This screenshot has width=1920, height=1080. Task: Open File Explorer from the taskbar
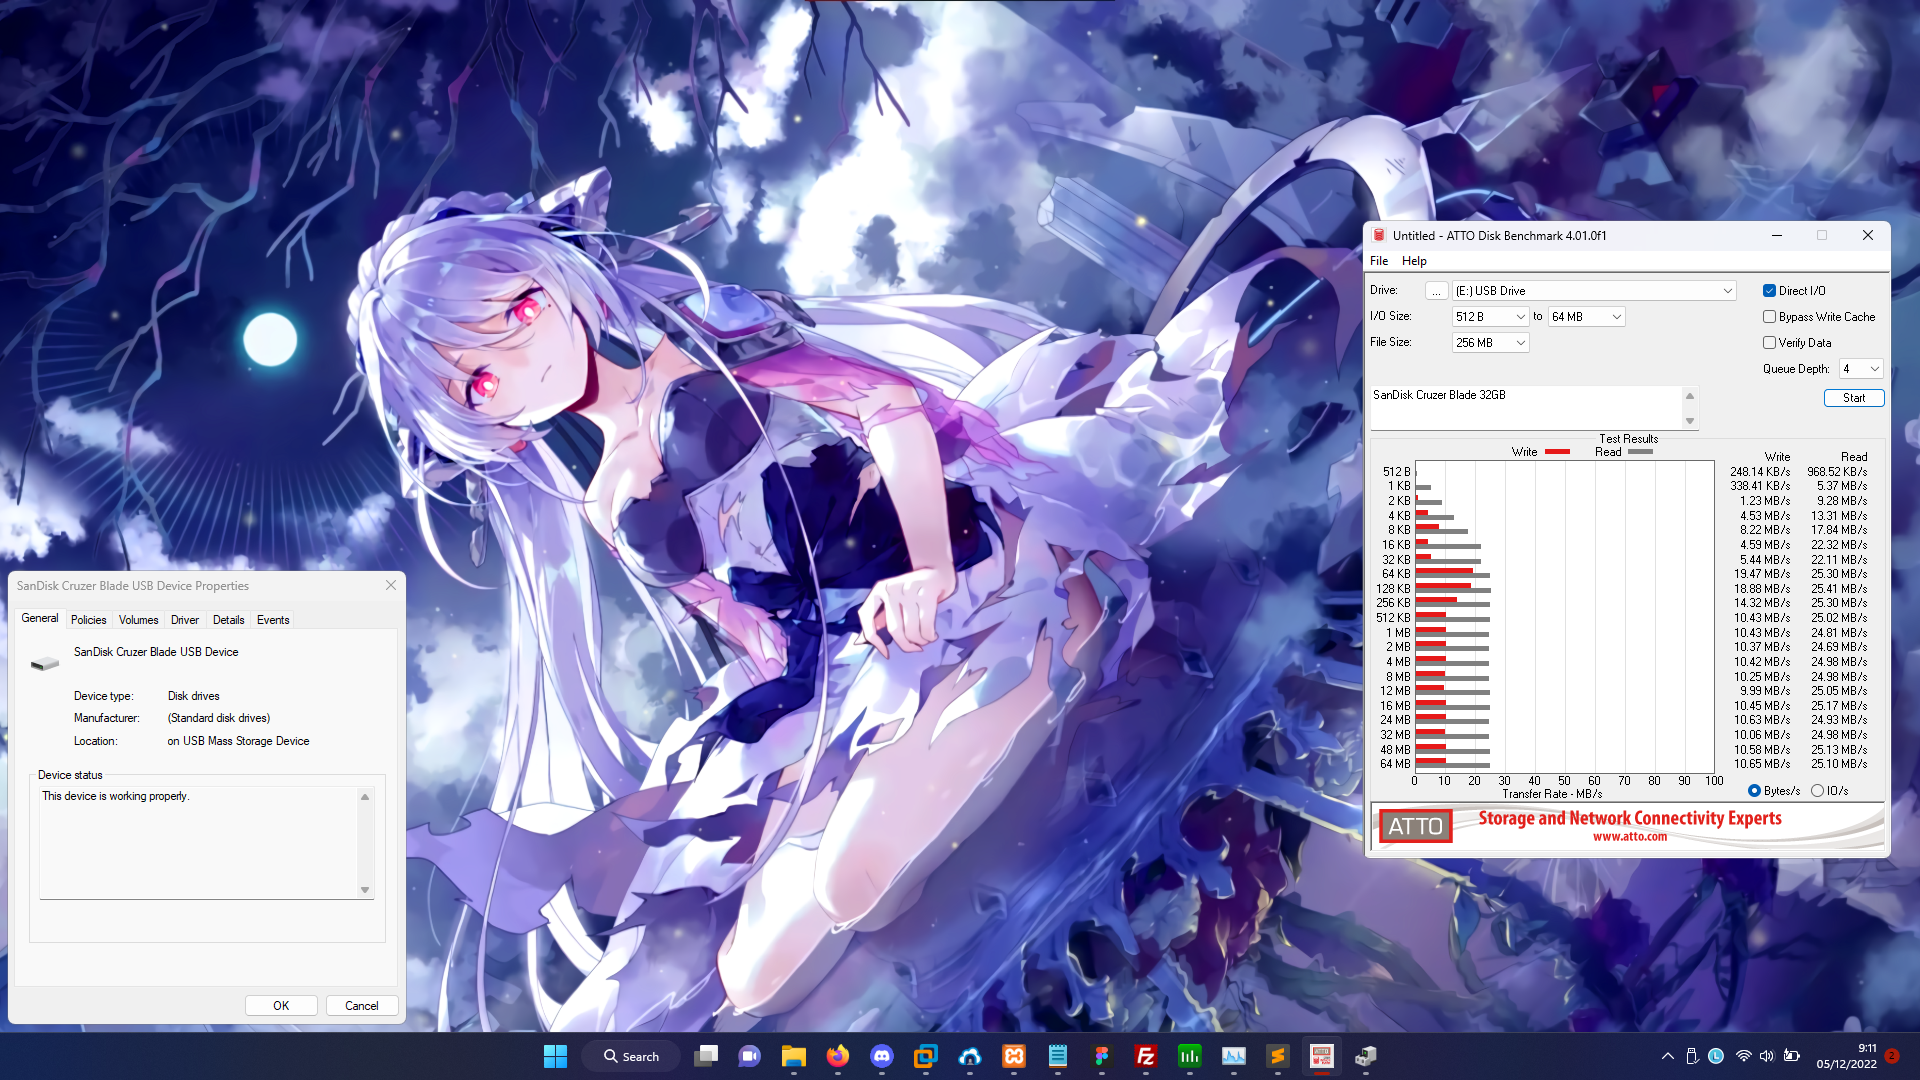tap(794, 1056)
